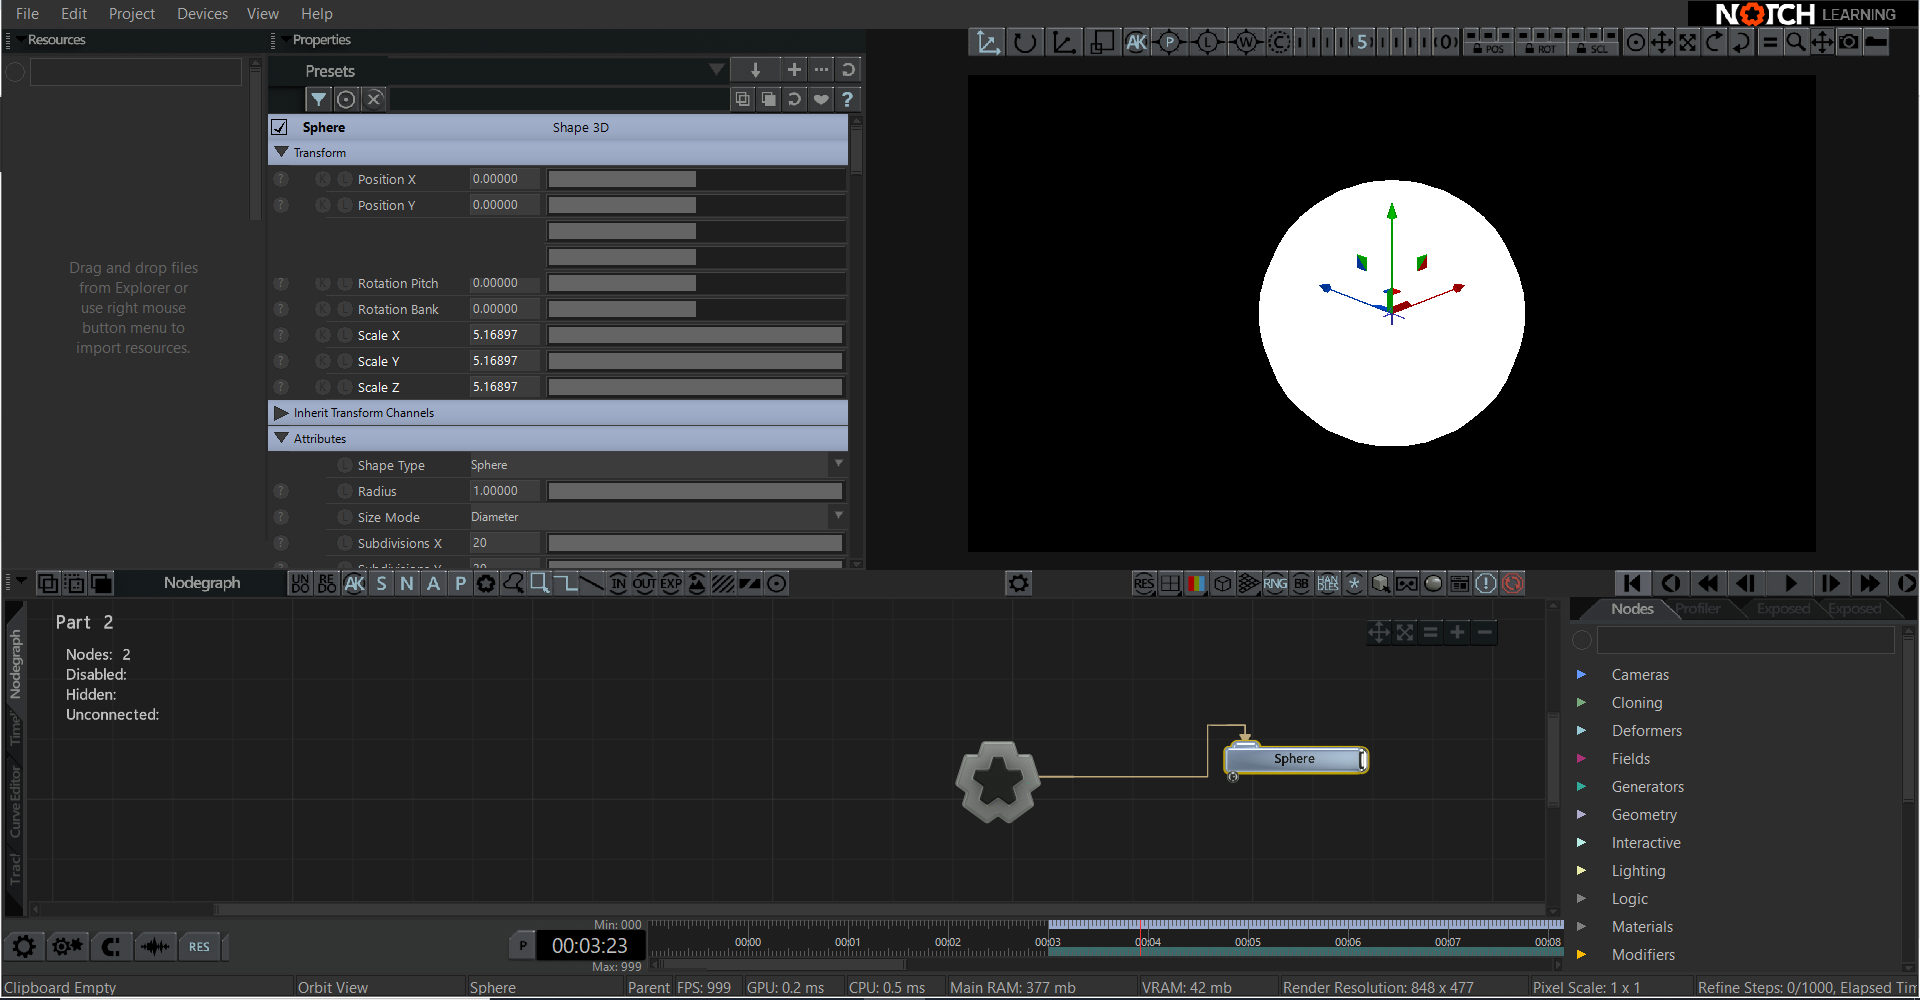This screenshot has height=1000, width=1920.
Task: Toggle the AK button in Nodegraph toolbar
Action: pos(354,583)
